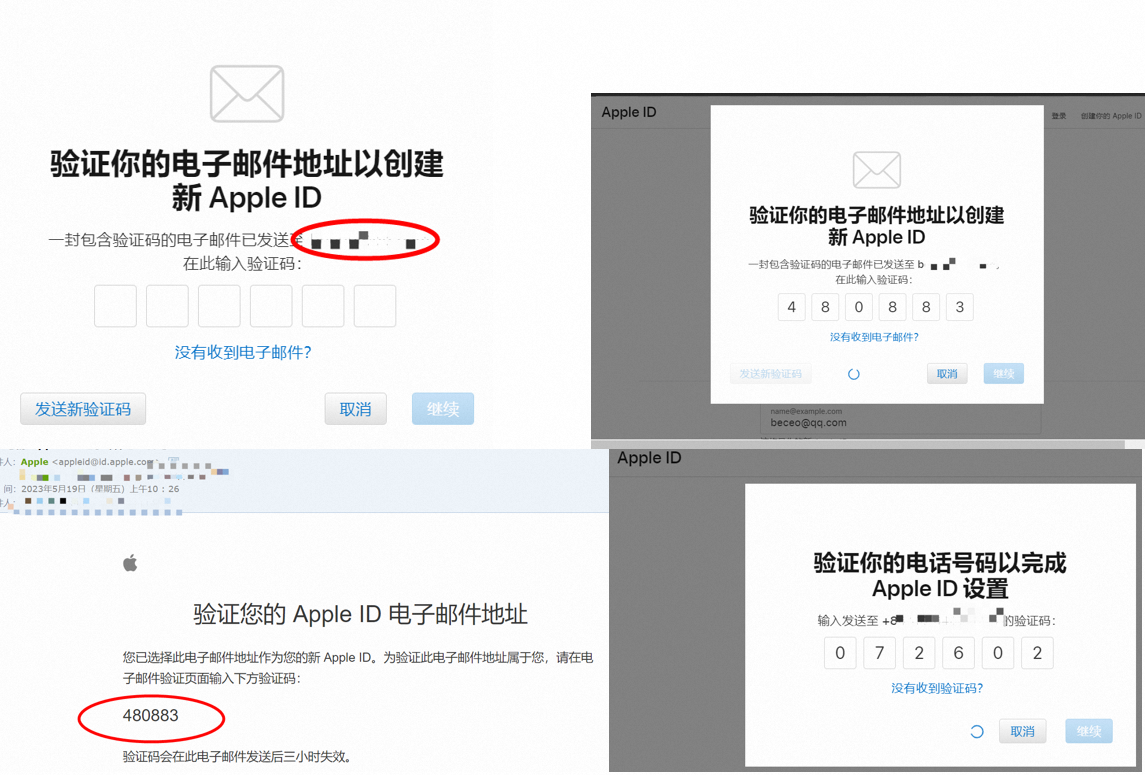1145x775 pixels.
Task: Click the sender address appleid@id.apple.com
Action: [103, 462]
